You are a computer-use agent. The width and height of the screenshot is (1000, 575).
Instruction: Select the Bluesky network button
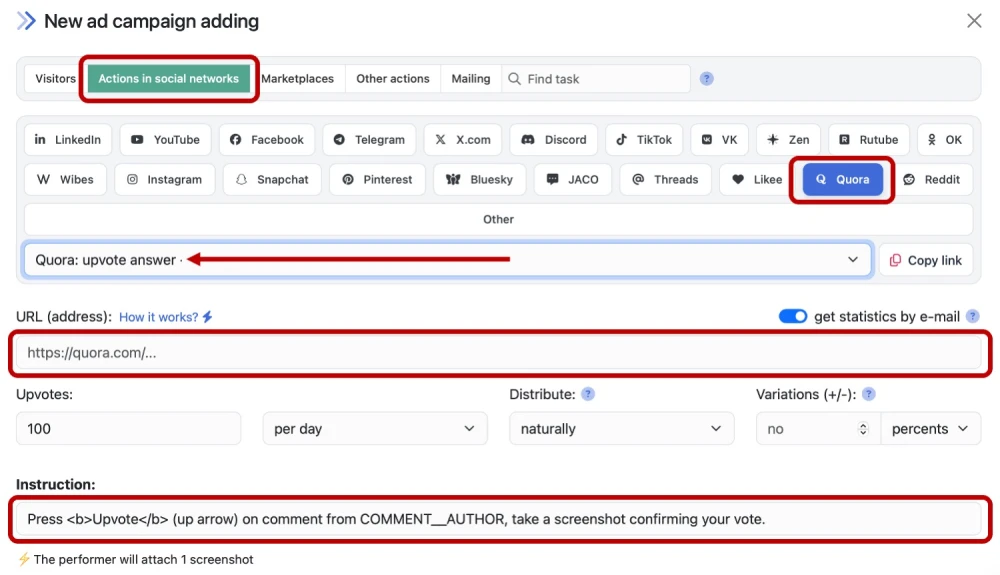480,180
